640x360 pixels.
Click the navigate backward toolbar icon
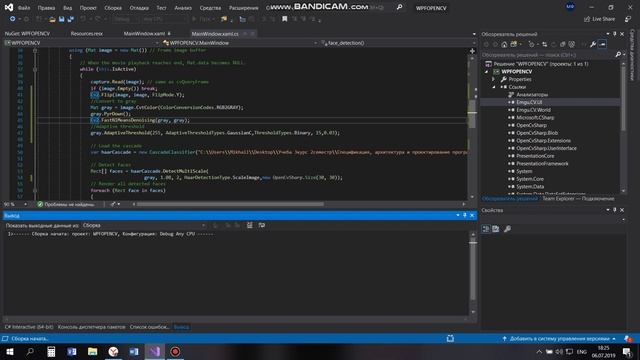(x=13, y=19)
